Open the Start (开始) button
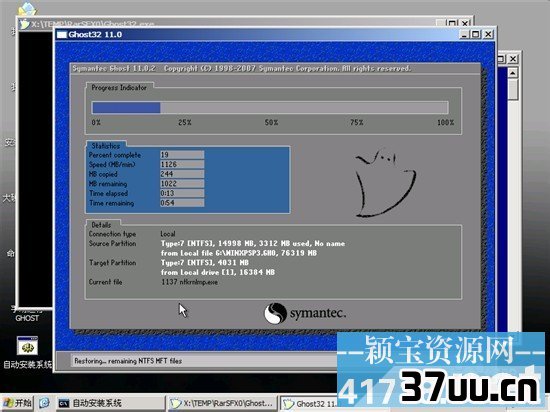The width and height of the screenshot is (550, 412). tap(18, 403)
